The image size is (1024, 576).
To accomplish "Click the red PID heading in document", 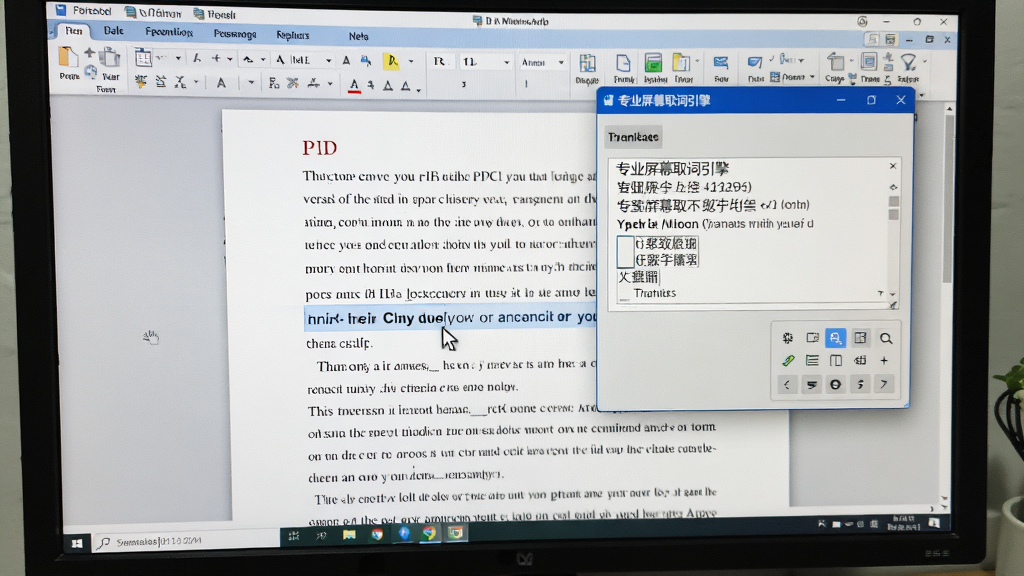I will 319,148.
